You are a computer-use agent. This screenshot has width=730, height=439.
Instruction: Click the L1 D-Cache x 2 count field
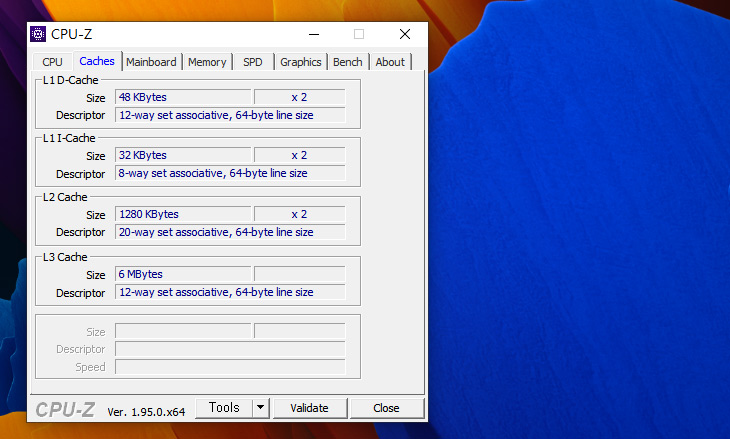(299, 97)
